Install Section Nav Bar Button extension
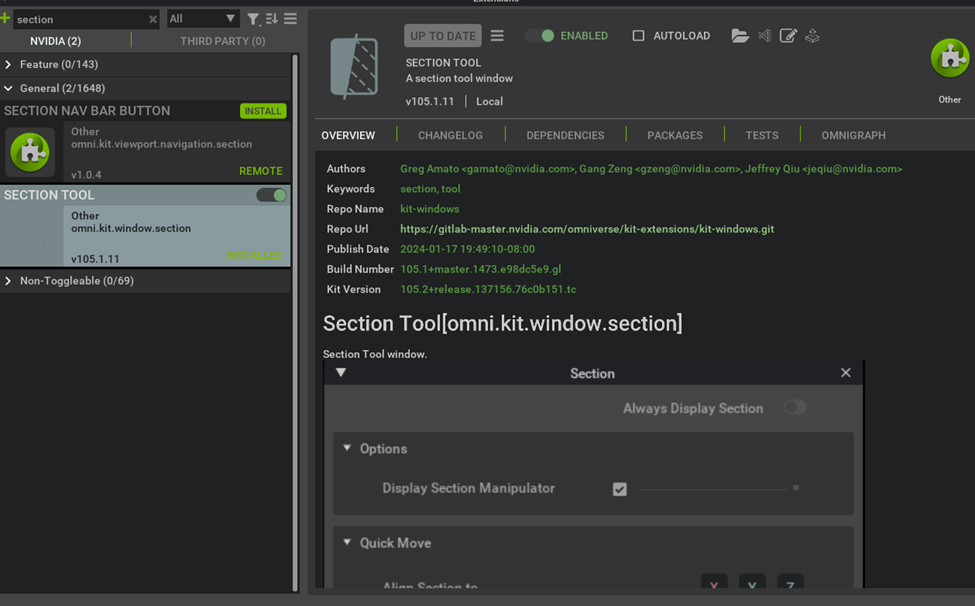 263,111
